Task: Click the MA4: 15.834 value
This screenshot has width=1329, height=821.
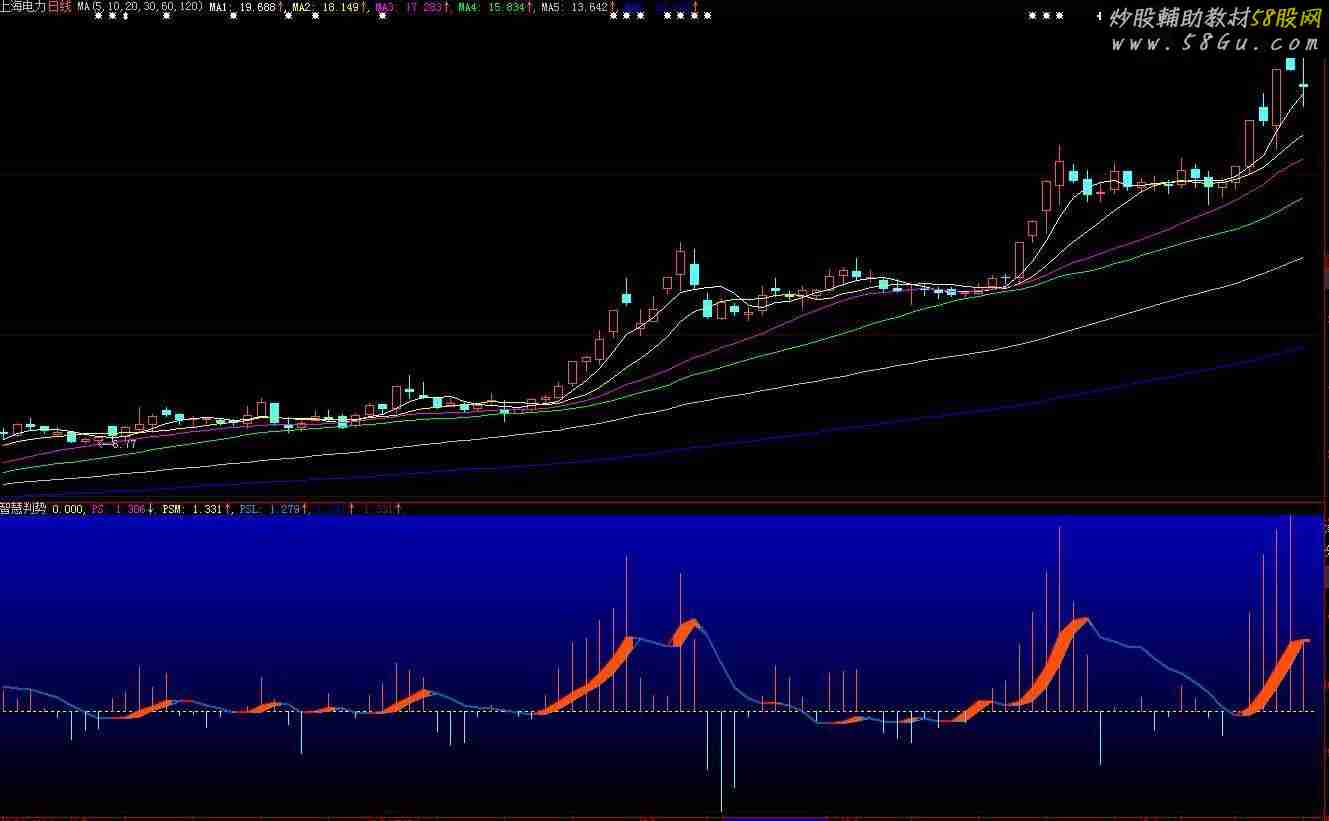Action: pos(492,7)
